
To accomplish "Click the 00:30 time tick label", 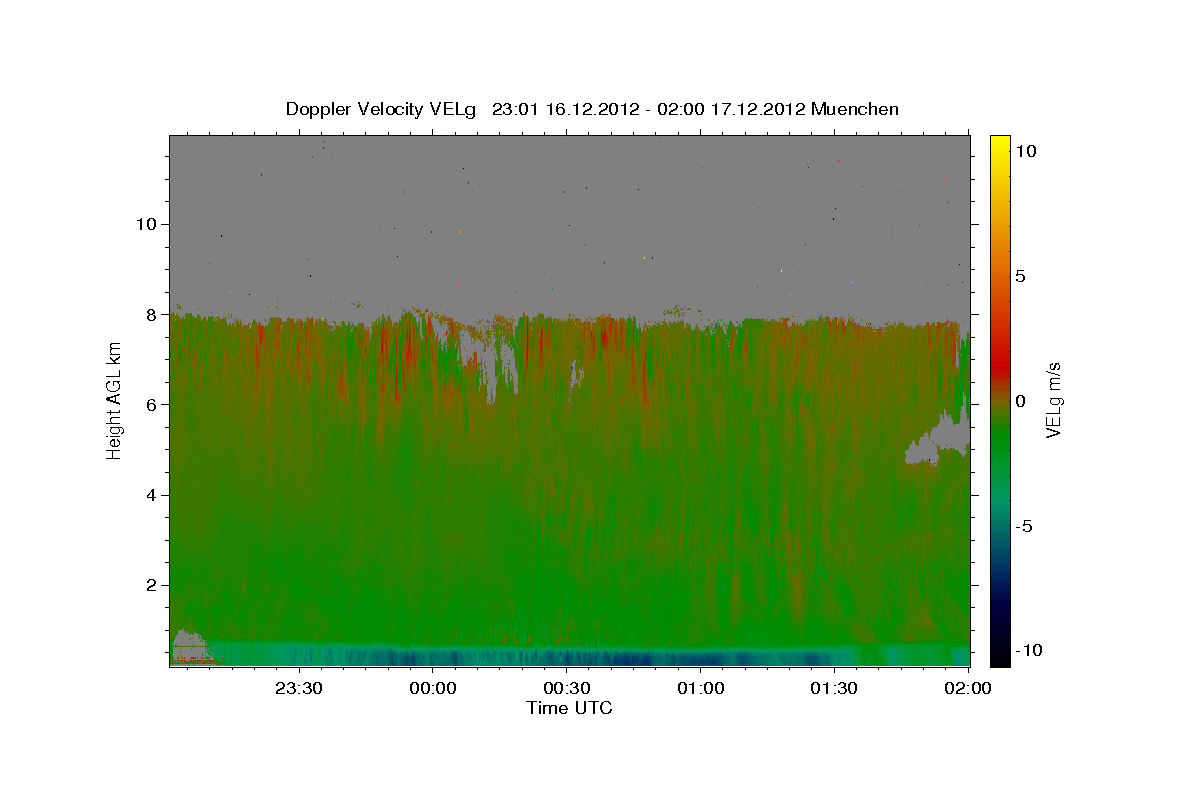I will [566, 688].
